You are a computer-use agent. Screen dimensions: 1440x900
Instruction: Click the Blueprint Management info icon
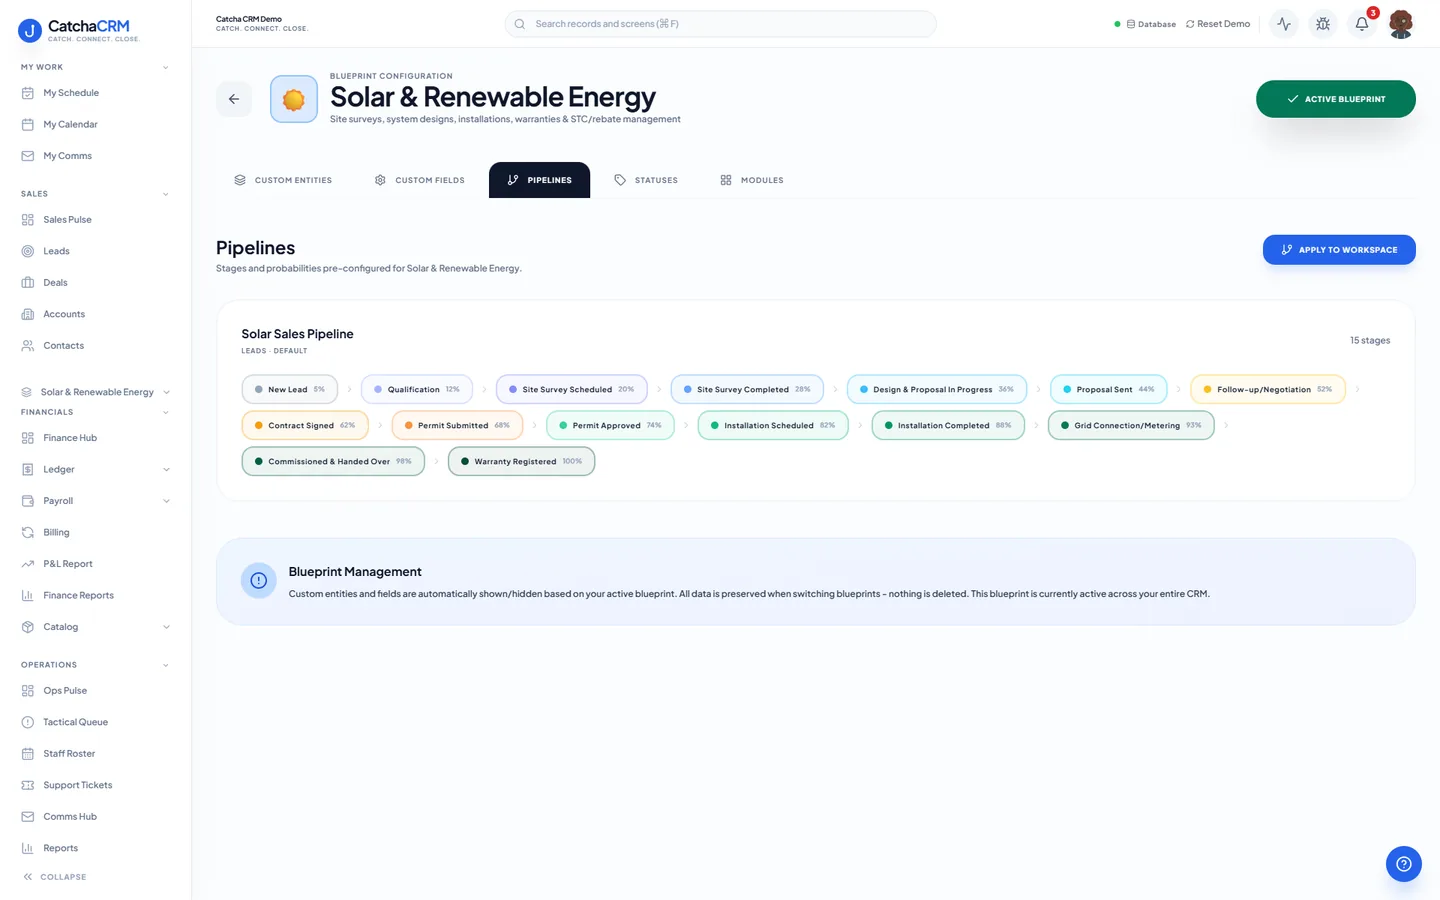point(259,581)
